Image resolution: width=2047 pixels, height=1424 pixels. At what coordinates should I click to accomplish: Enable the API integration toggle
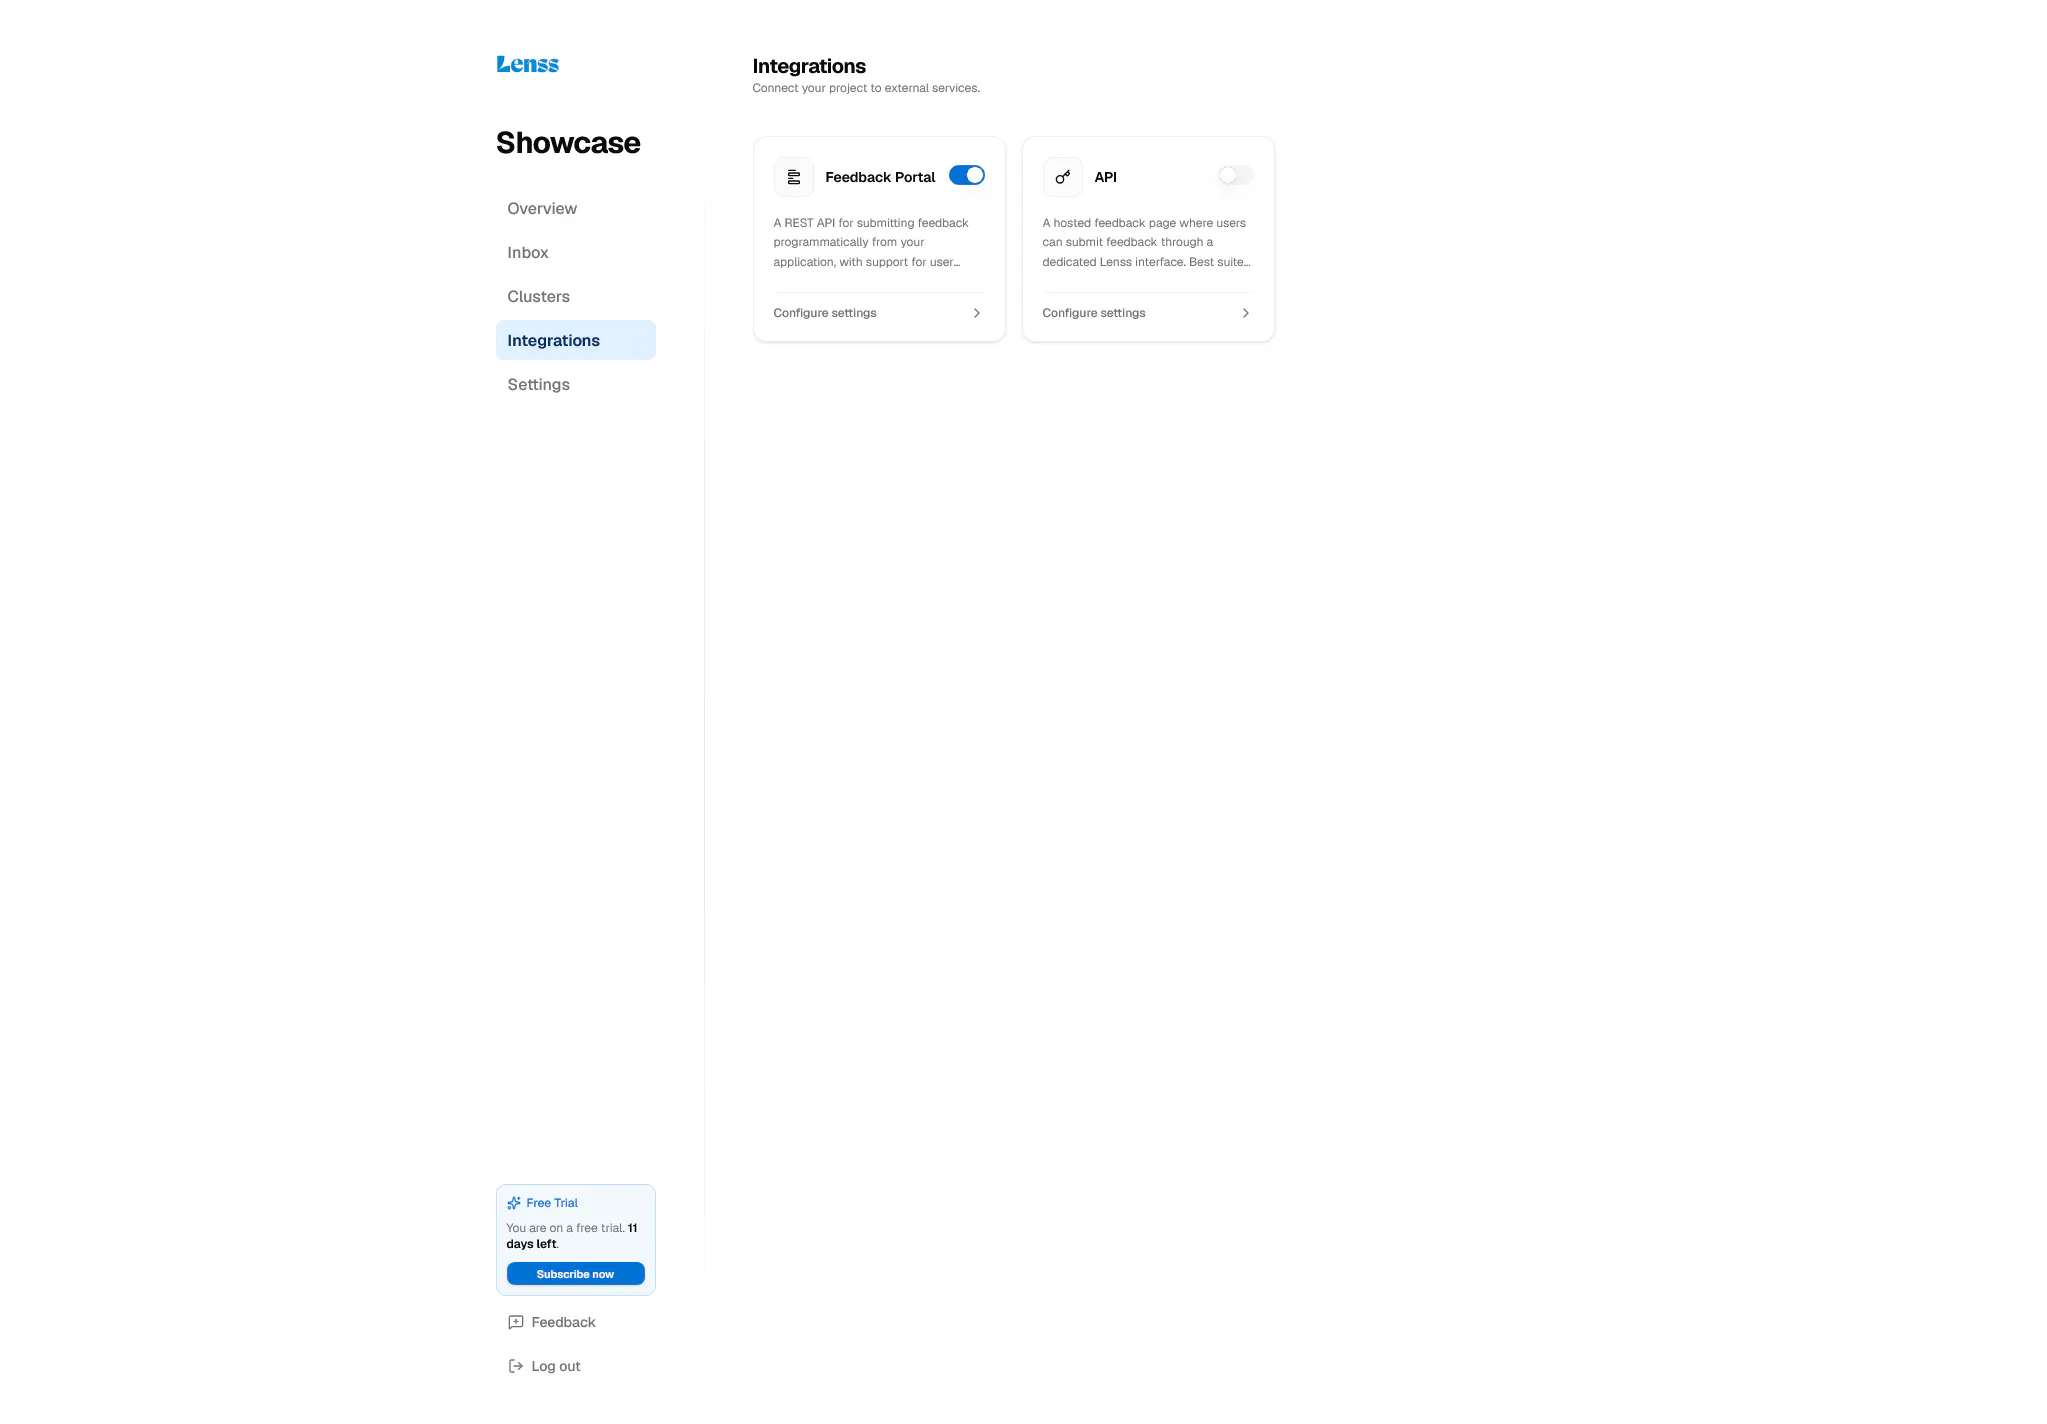(1236, 175)
